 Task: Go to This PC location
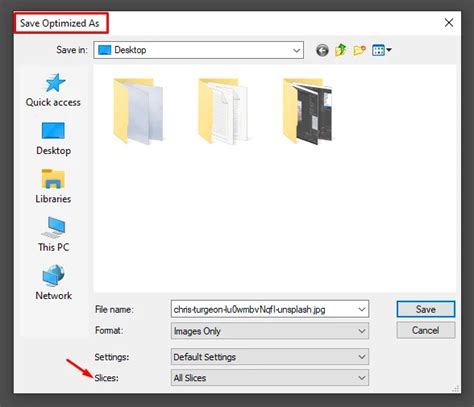point(53,234)
